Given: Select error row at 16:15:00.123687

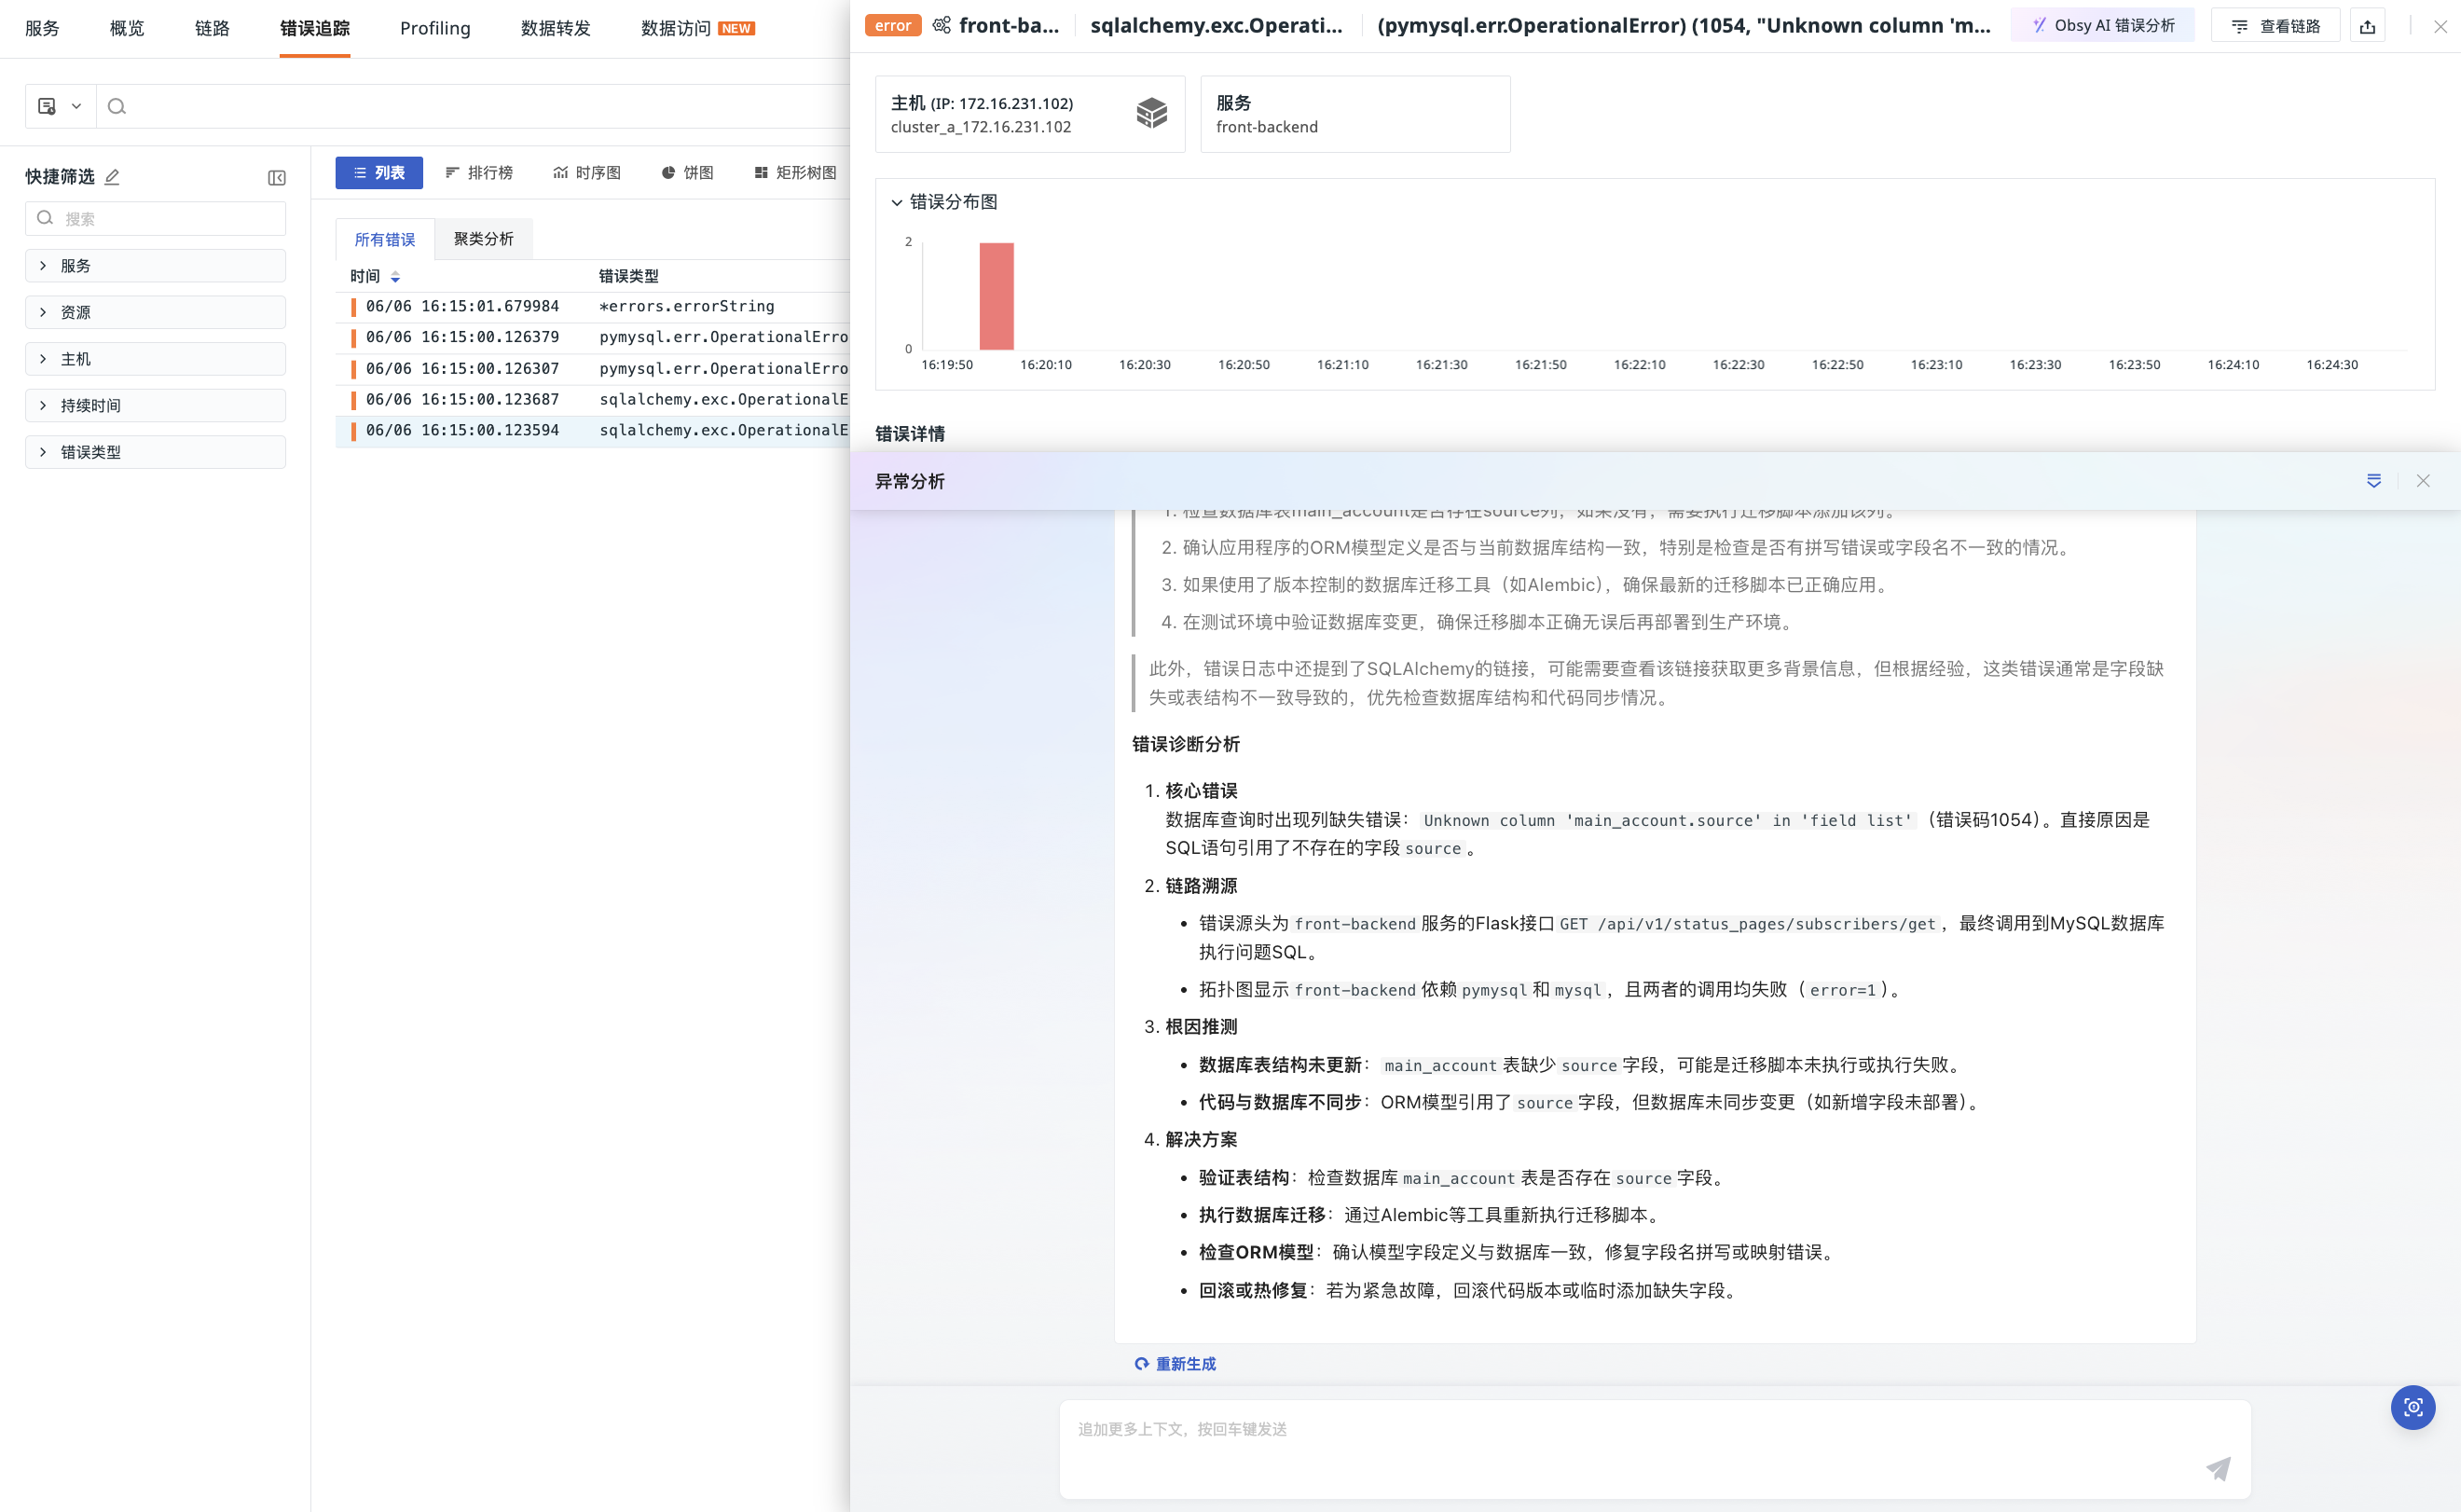Looking at the screenshot, I should coord(593,399).
